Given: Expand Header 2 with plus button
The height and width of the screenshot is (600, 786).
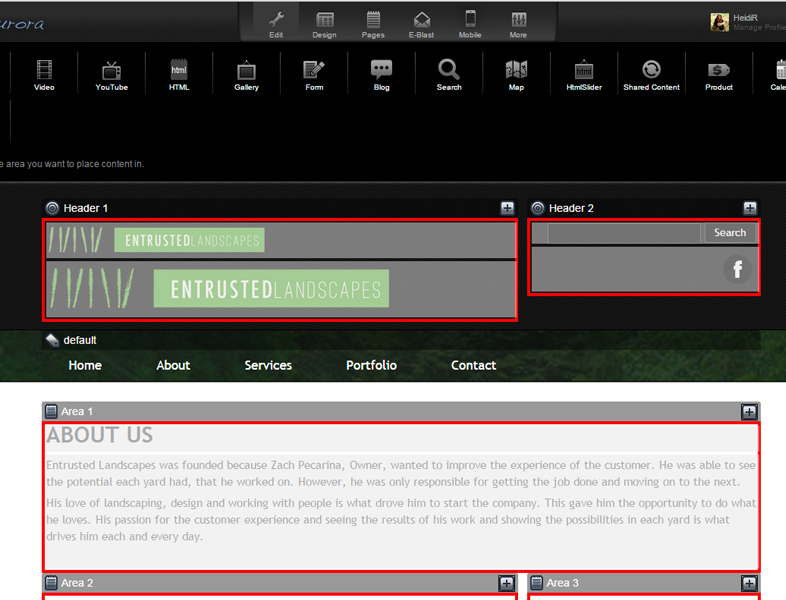Looking at the screenshot, I should pos(750,208).
